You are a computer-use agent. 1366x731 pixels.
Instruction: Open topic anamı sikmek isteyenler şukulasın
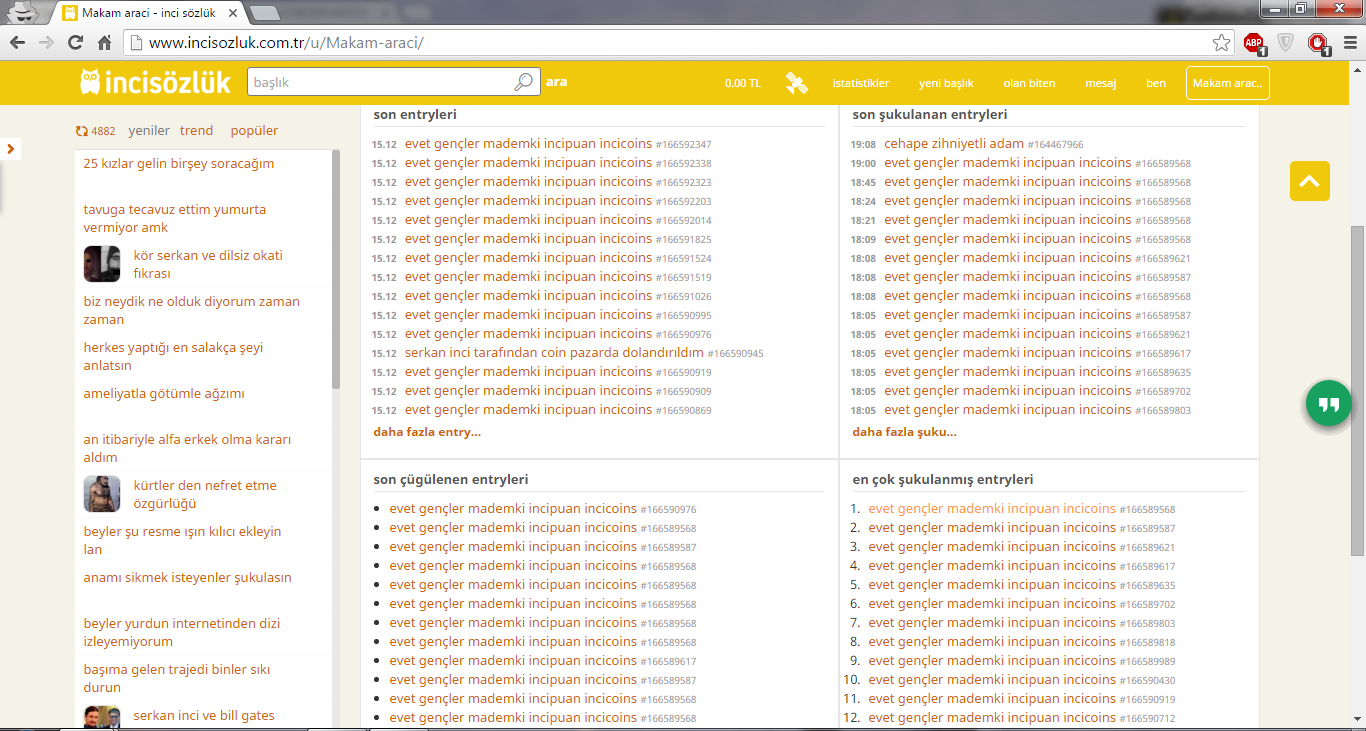188,578
